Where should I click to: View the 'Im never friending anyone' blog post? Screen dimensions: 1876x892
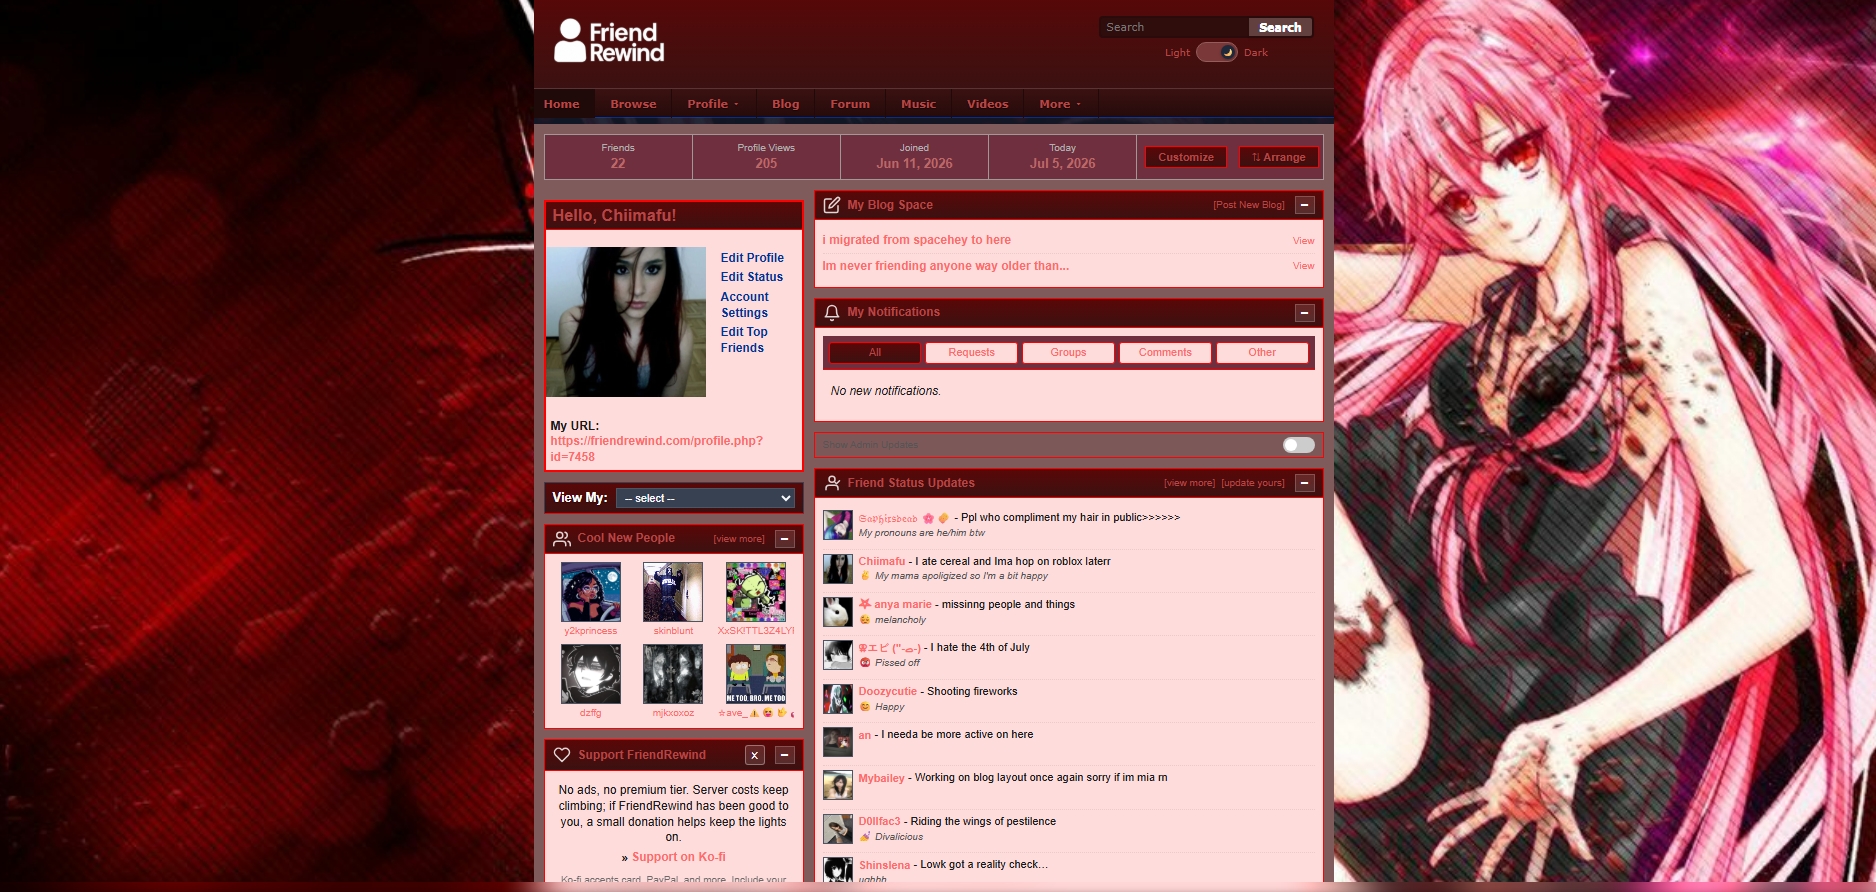point(1303,266)
